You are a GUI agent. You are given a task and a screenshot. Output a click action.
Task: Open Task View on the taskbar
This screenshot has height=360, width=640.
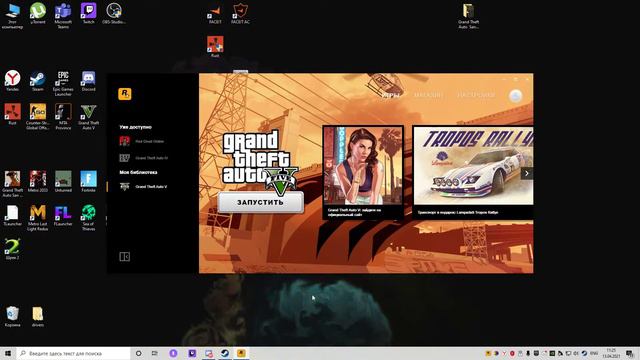(155, 353)
